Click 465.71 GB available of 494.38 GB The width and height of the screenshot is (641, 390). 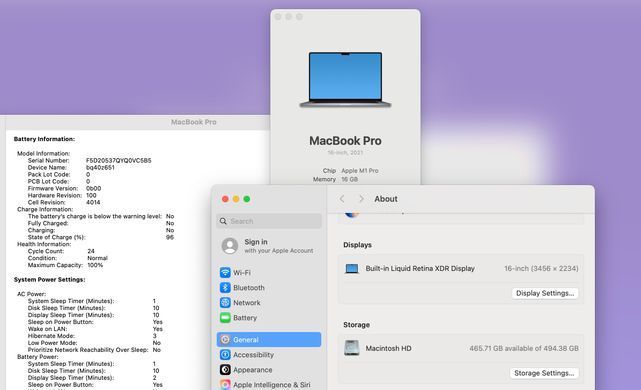(x=524, y=348)
